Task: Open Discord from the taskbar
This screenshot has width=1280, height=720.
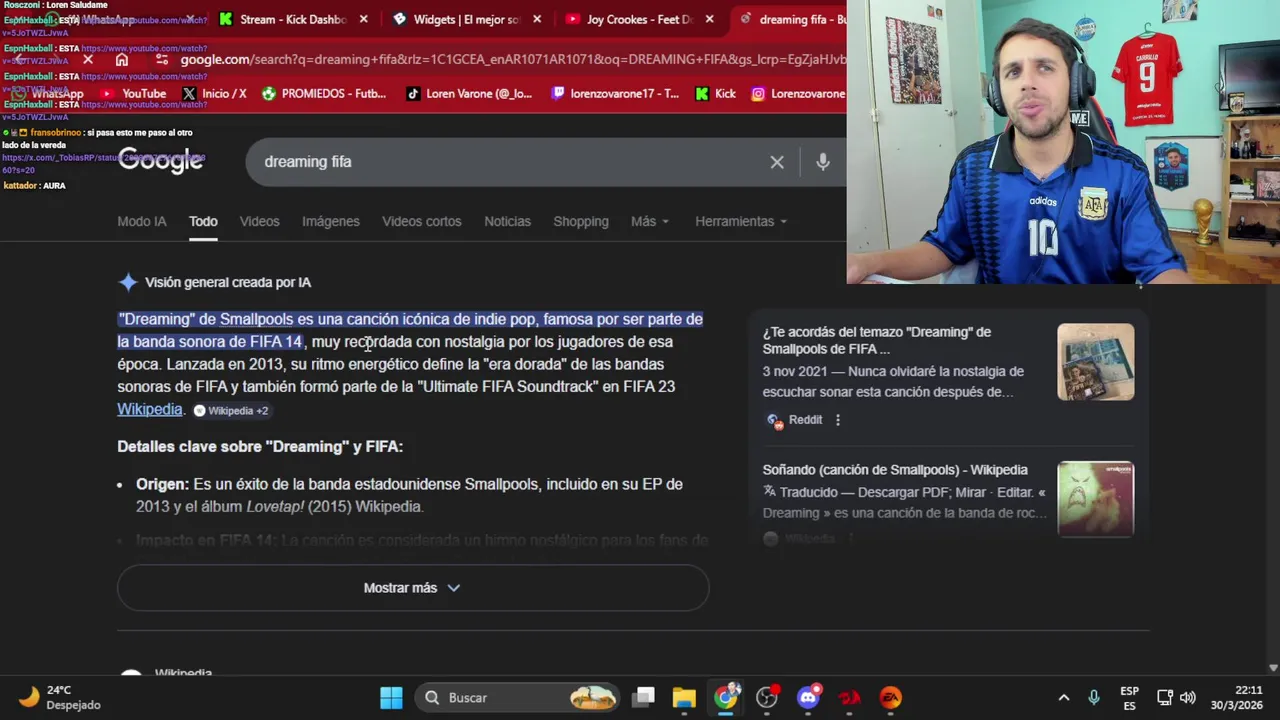Action: point(808,697)
